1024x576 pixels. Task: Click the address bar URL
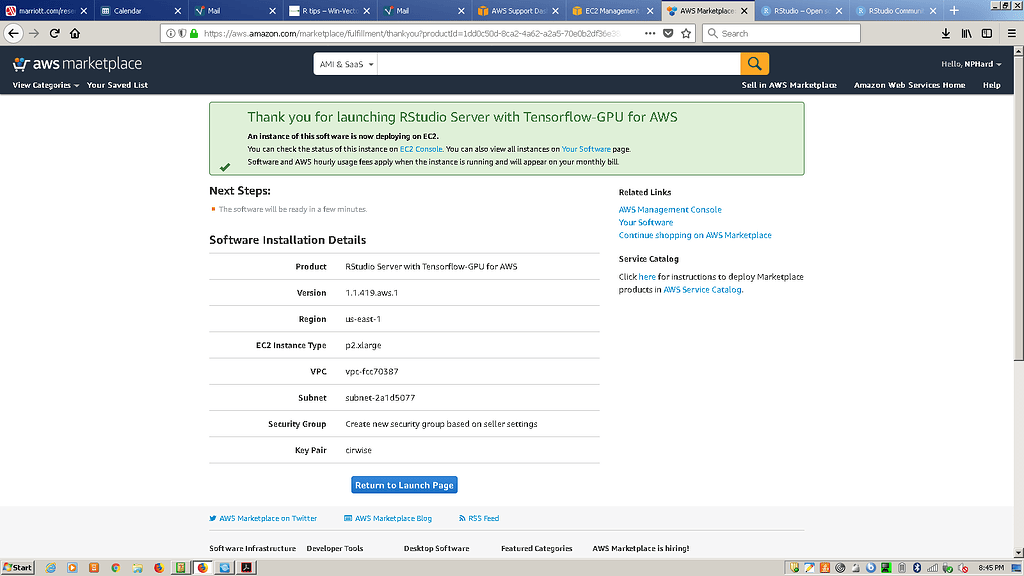tap(411, 33)
